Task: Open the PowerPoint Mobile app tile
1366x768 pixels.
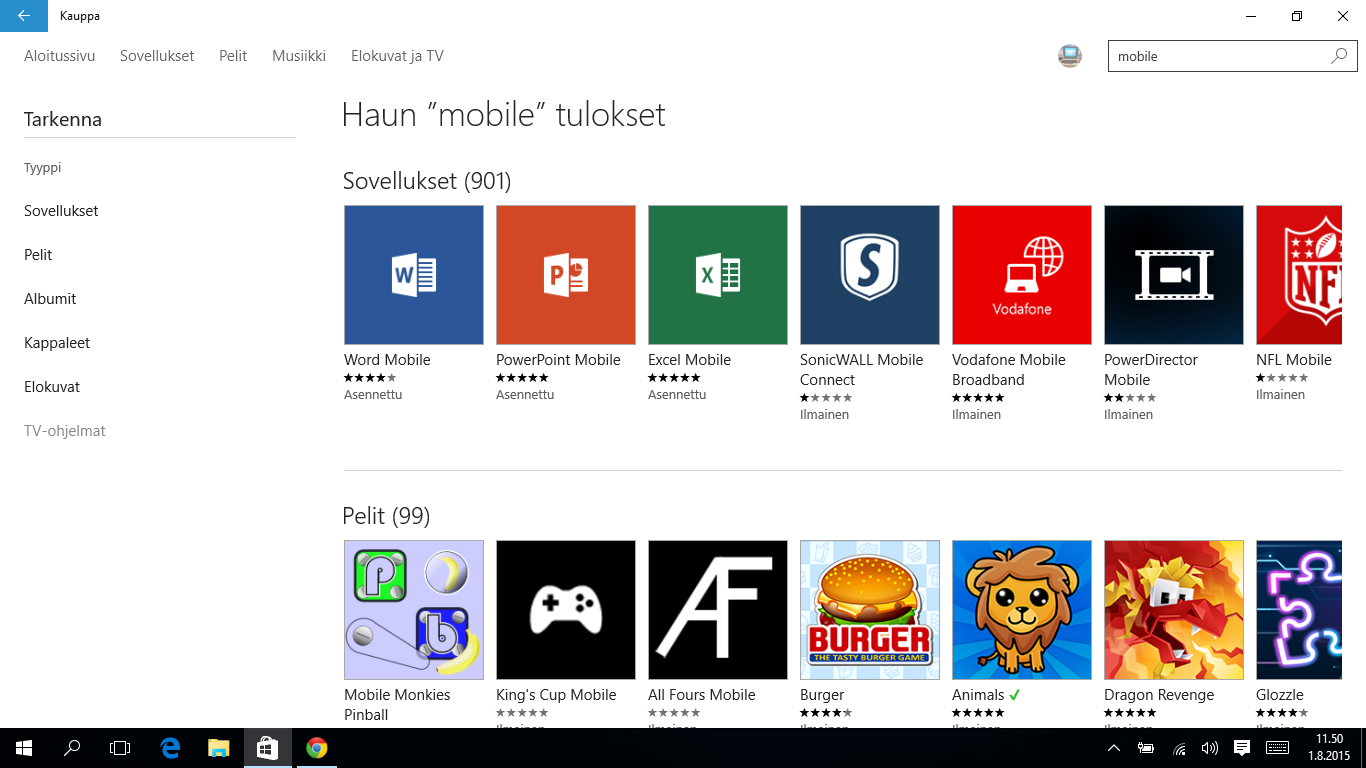Action: coord(566,275)
